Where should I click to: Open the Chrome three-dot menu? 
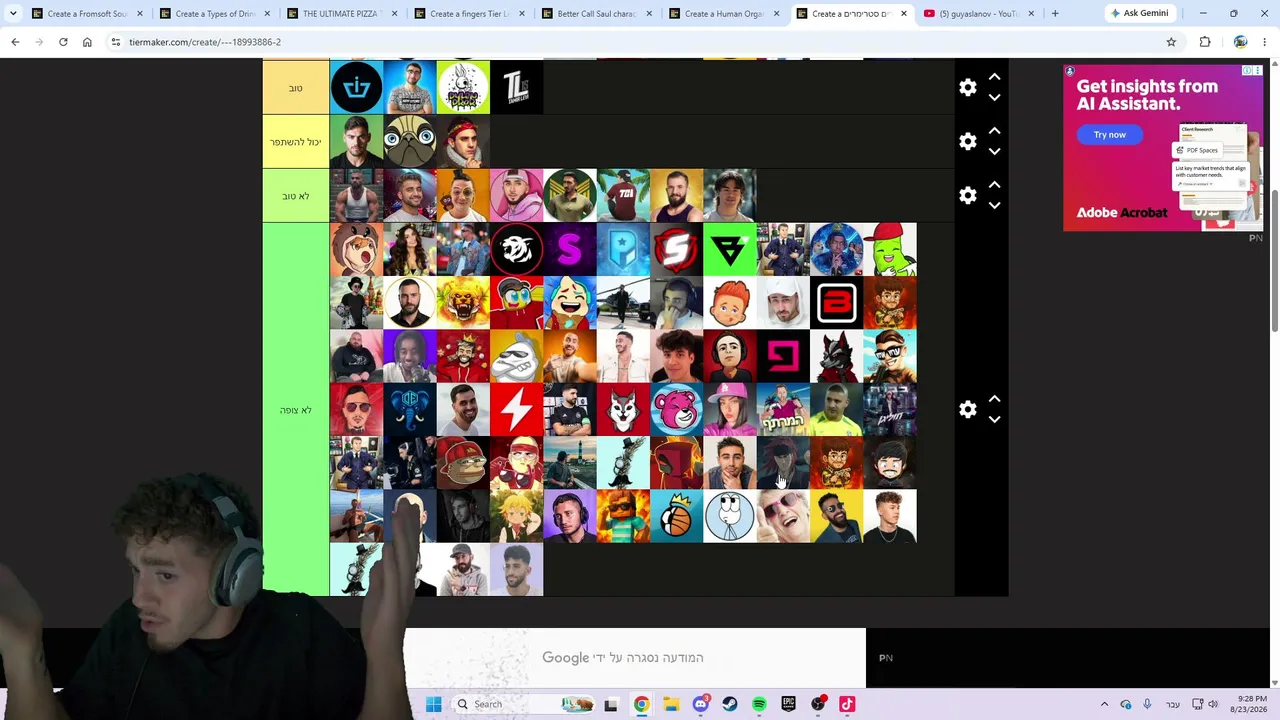click(x=1265, y=42)
